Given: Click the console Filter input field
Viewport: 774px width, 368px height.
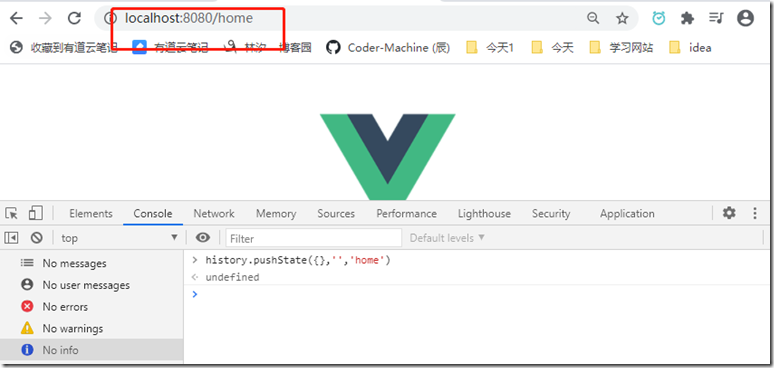Looking at the screenshot, I should point(313,238).
